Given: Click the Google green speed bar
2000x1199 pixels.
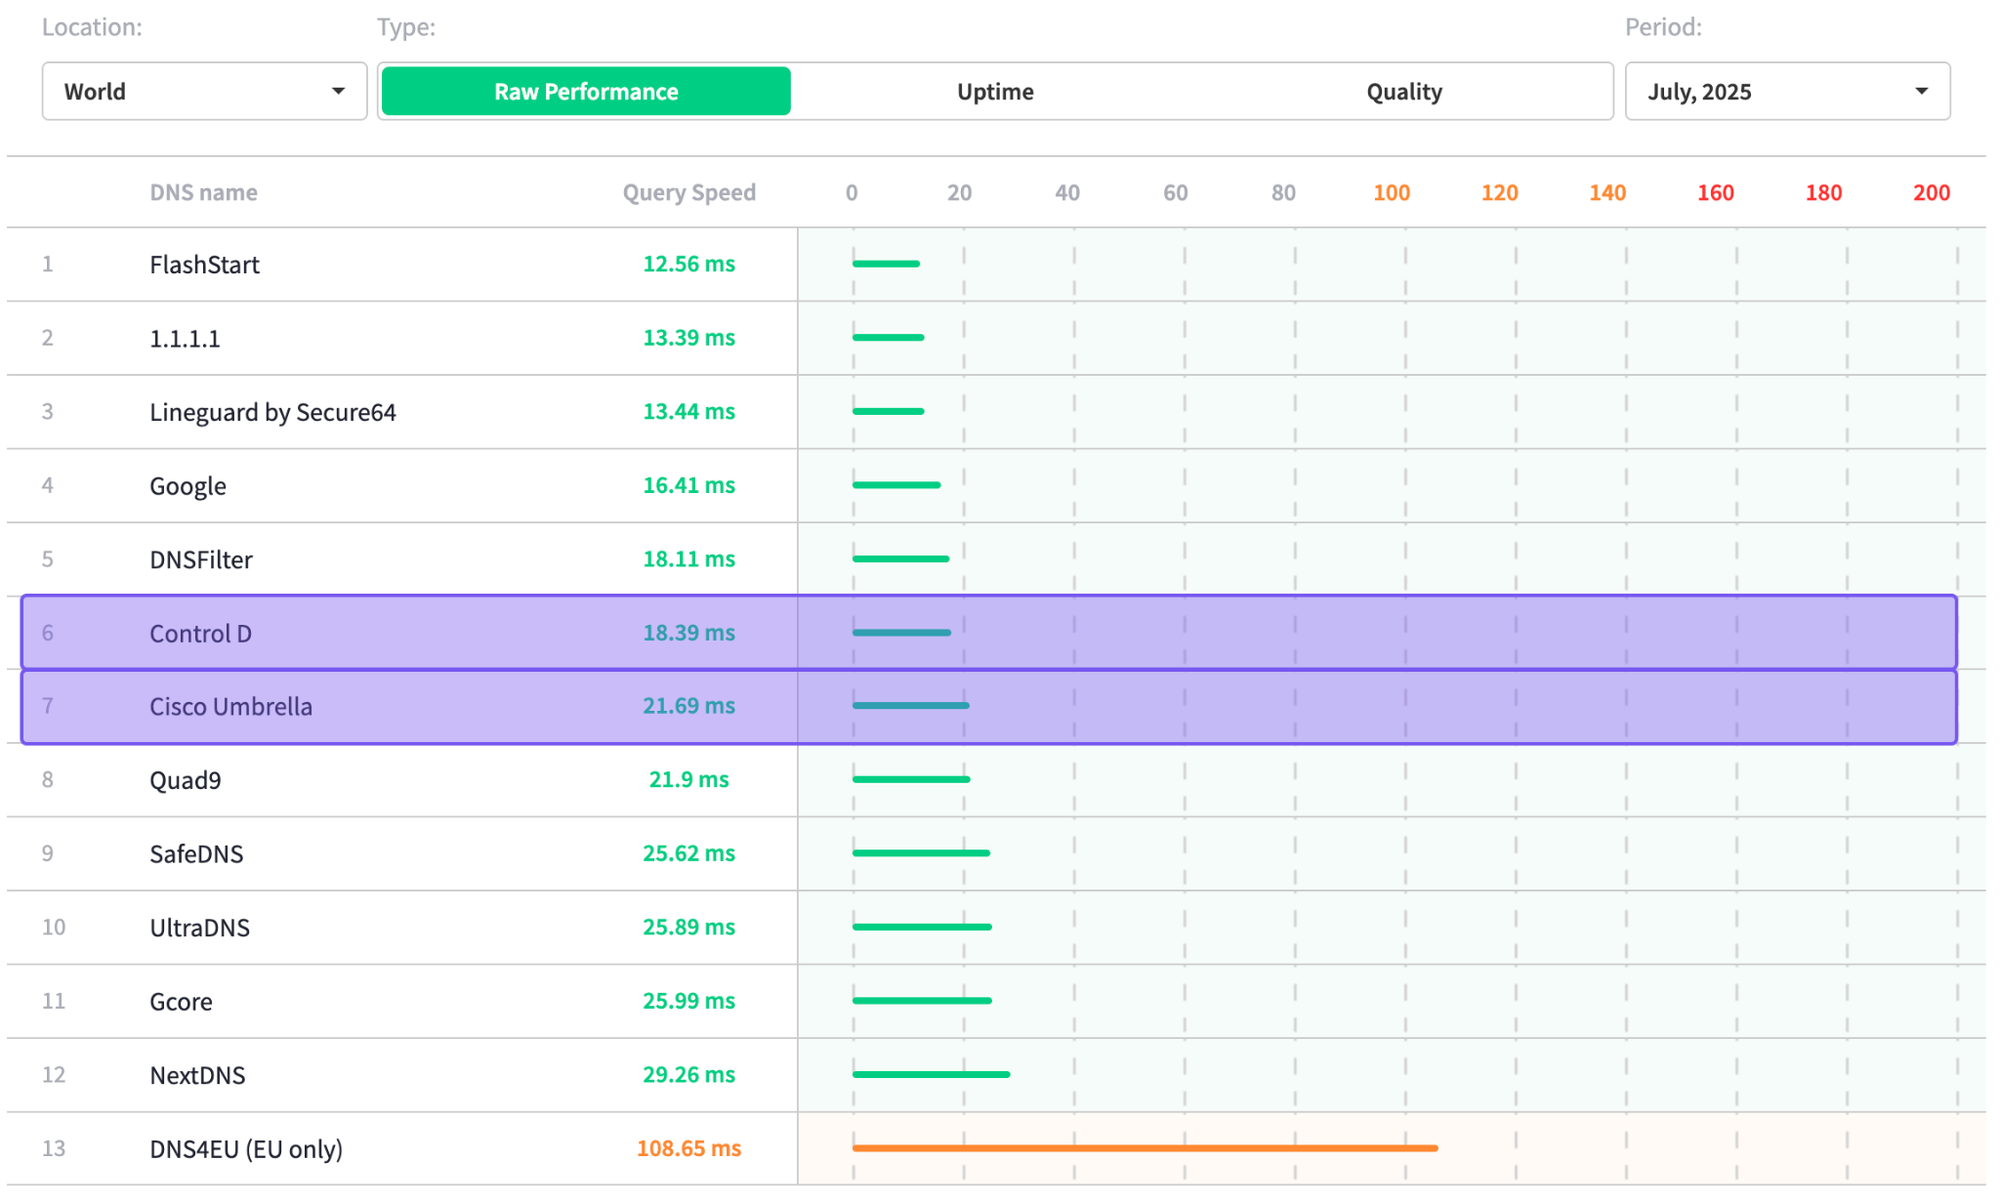Looking at the screenshot, I should (x=896, y=485).
